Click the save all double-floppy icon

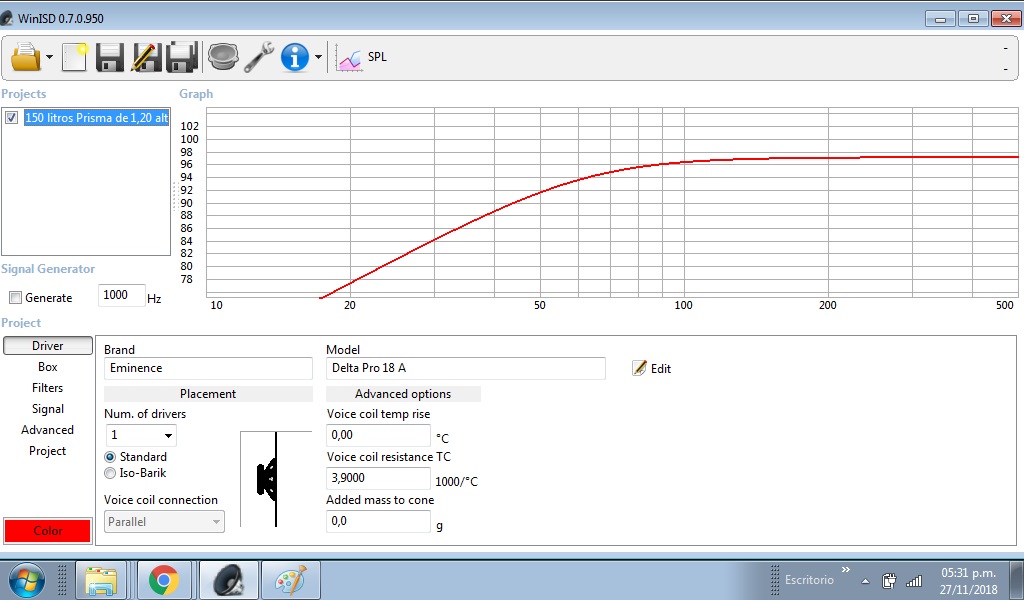(182, 57)
